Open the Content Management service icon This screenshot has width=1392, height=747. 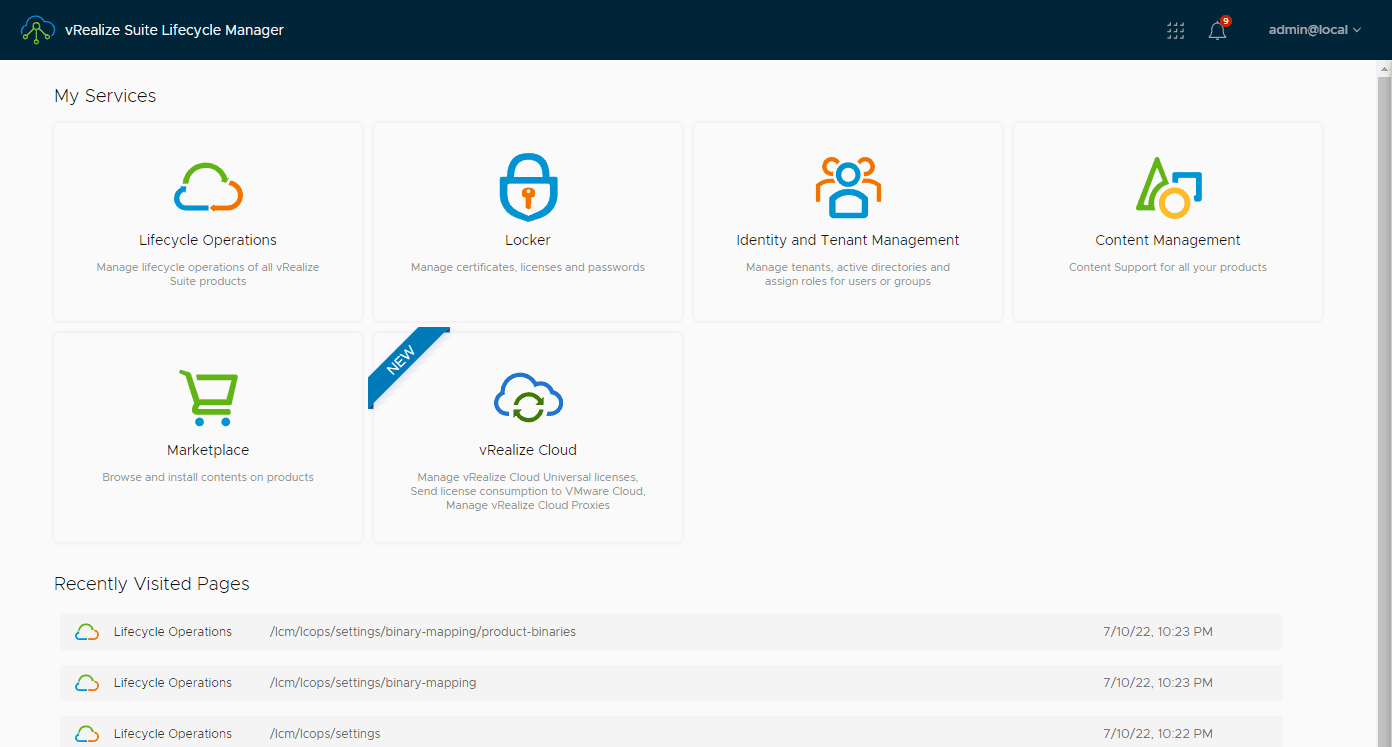1167,186
